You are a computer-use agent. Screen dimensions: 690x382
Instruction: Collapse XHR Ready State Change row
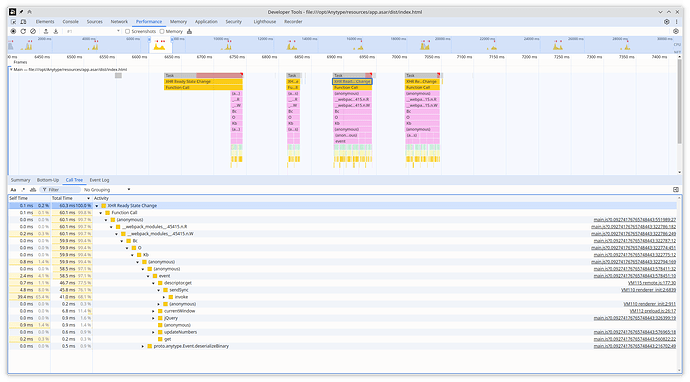pos(97,206)
